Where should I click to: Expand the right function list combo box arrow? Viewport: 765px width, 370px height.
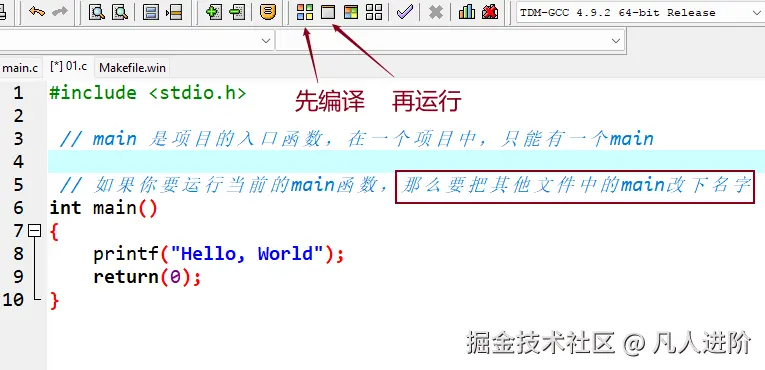(616, 41)
